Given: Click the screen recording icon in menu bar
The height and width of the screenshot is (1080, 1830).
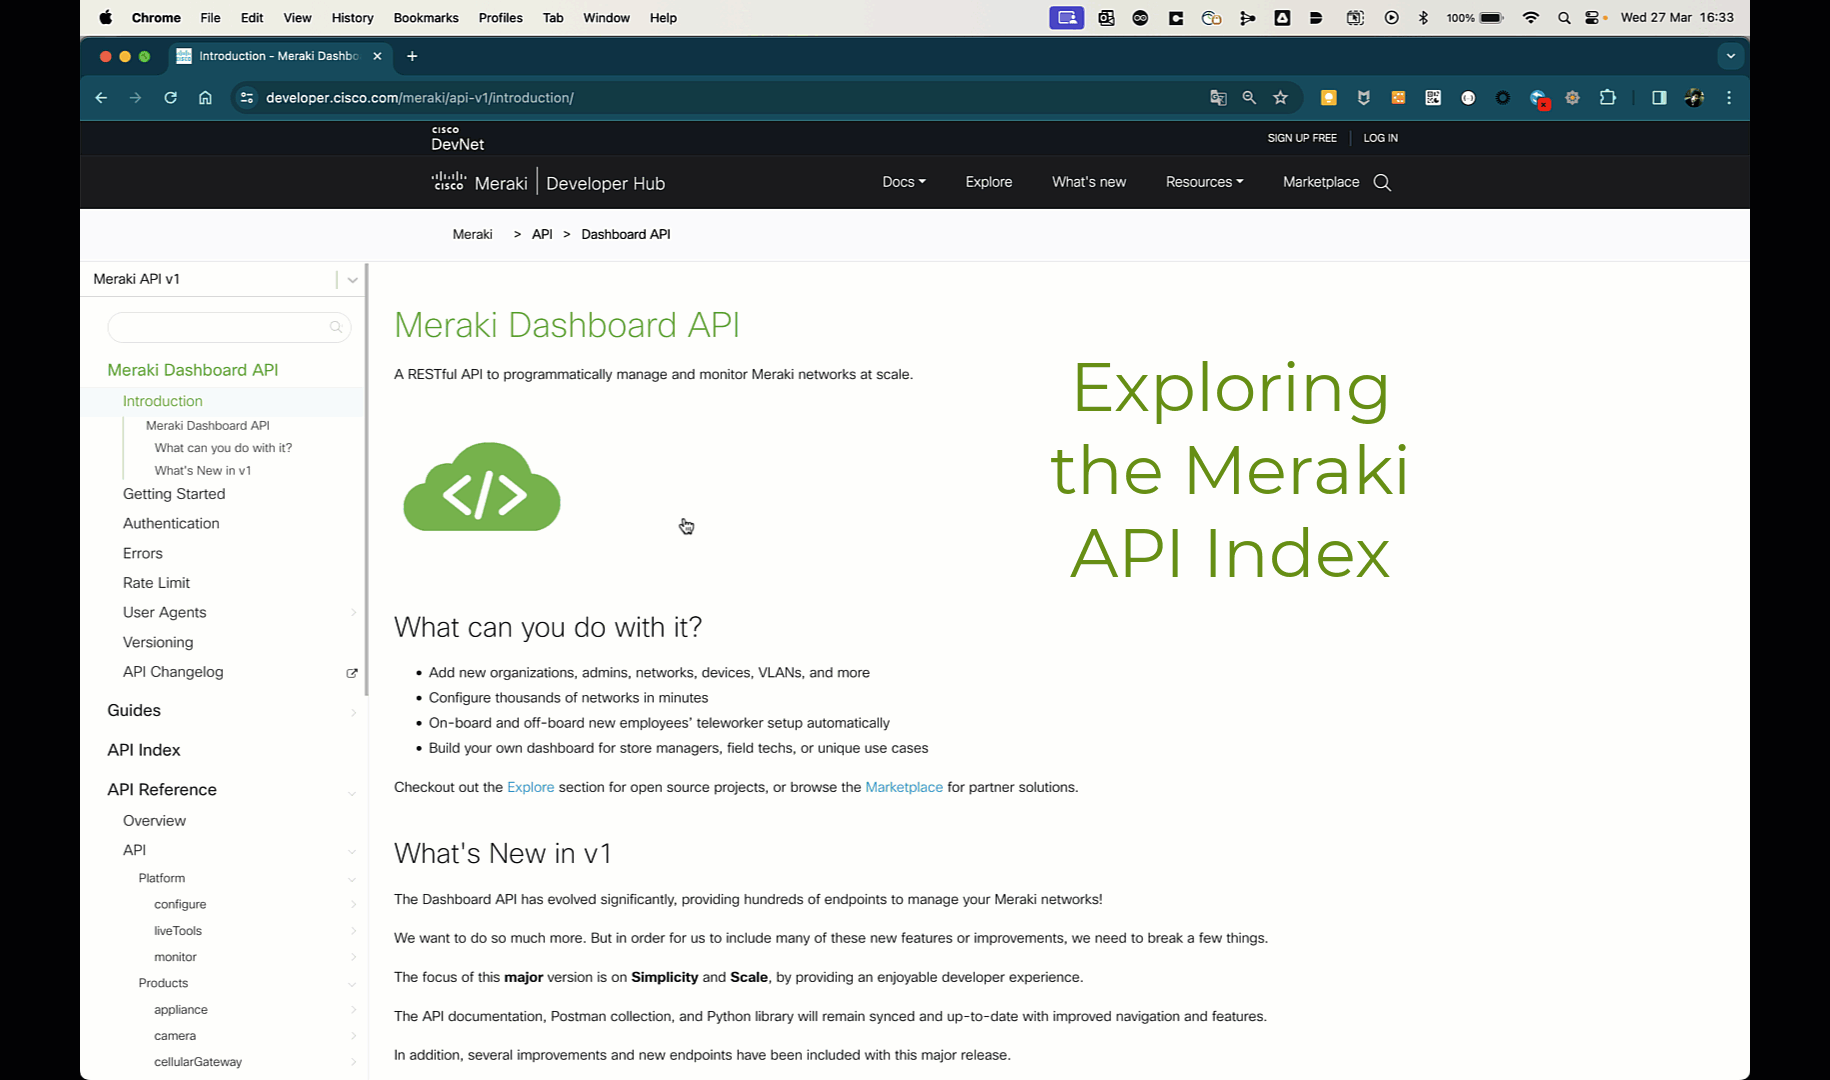Looking at the screenshot, I should coord(1066,17).
